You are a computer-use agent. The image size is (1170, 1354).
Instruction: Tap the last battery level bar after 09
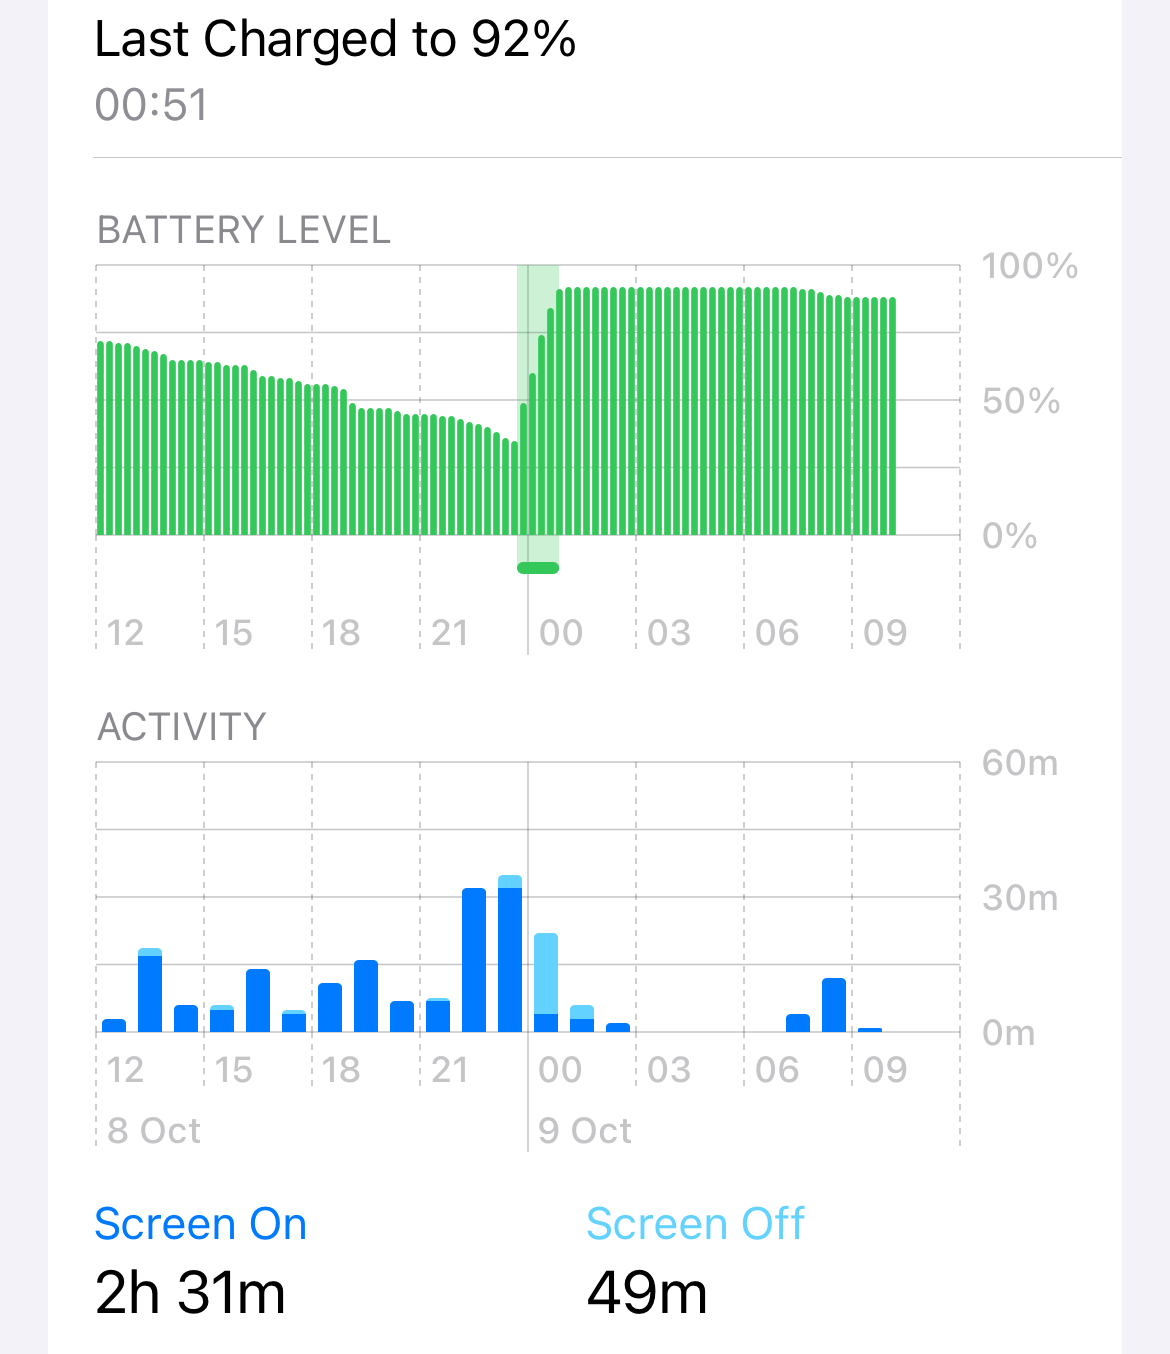(892, 416)
